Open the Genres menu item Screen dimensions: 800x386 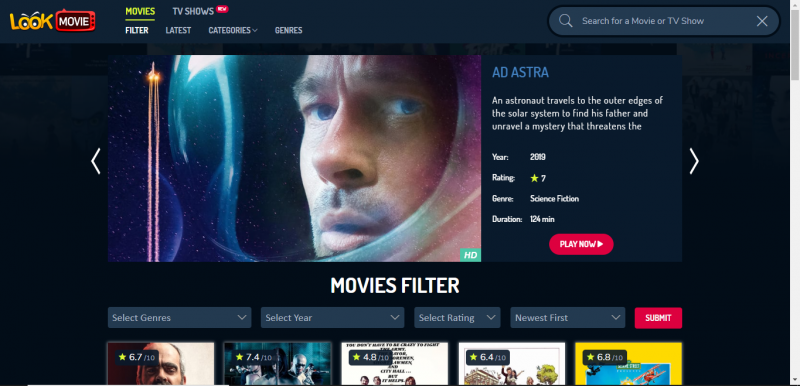pyautogui.click(x=288, y=30)
